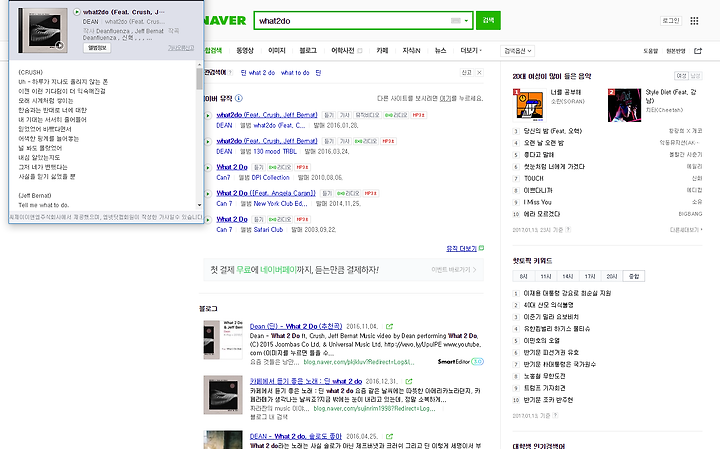Select male filter toggle in music chart header
The width and height of the screenshot is (720, 449).
tap(696, 76)
